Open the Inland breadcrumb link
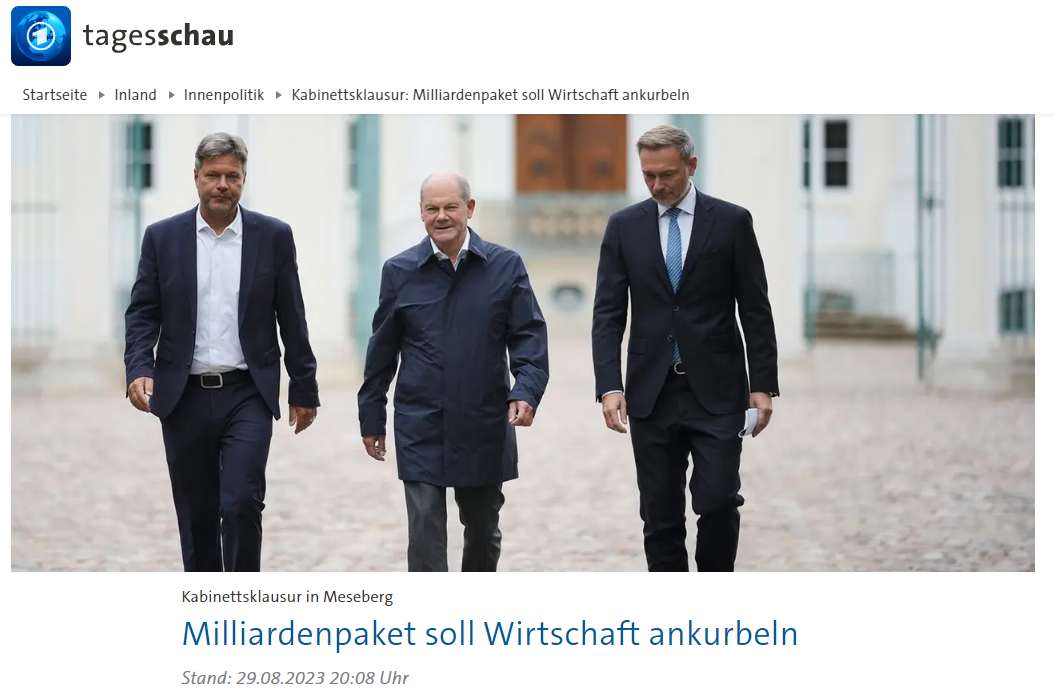 coord(135,95)
